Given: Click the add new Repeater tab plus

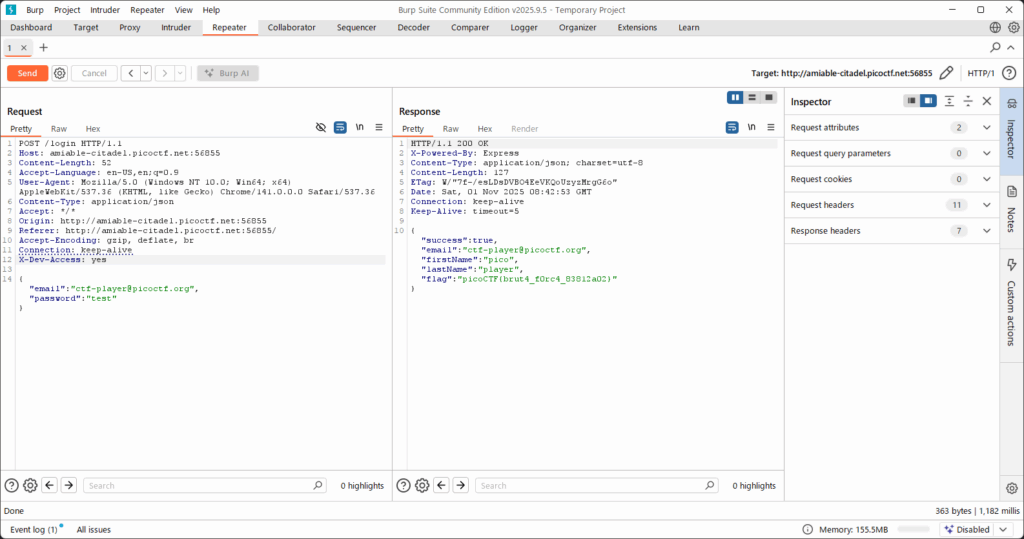Looking at the screenshot, I should pyautogui.click(x=43, y=47).
